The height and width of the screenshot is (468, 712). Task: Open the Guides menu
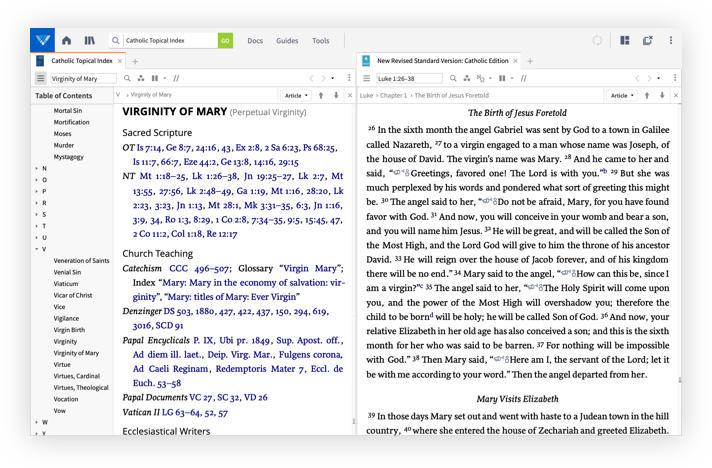pos(287,41)
